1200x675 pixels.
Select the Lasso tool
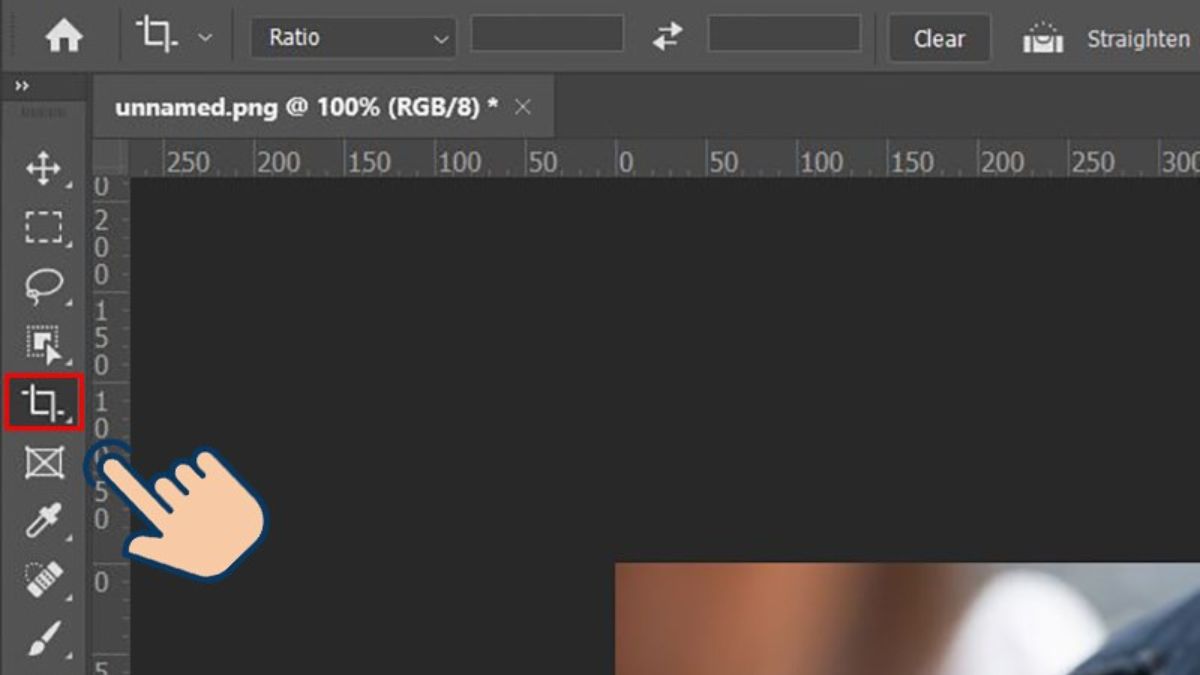43,287
